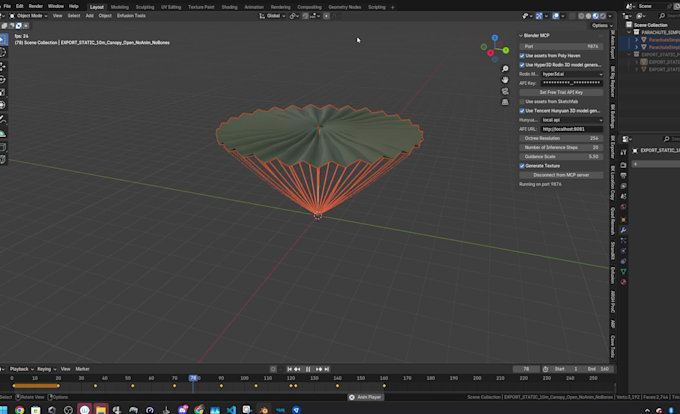Open the Global transform orientation dropdown
Screen dimensions: 680x414
272,16
